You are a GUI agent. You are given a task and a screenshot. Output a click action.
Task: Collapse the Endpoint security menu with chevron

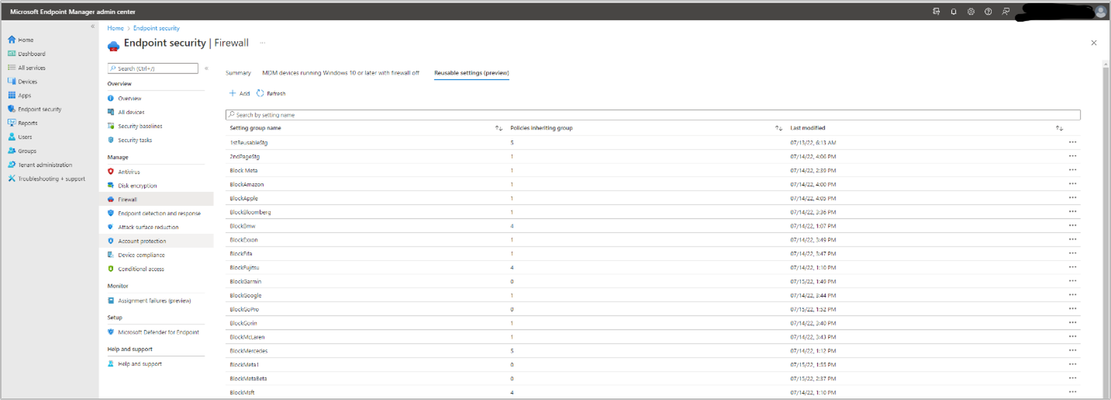206,69
